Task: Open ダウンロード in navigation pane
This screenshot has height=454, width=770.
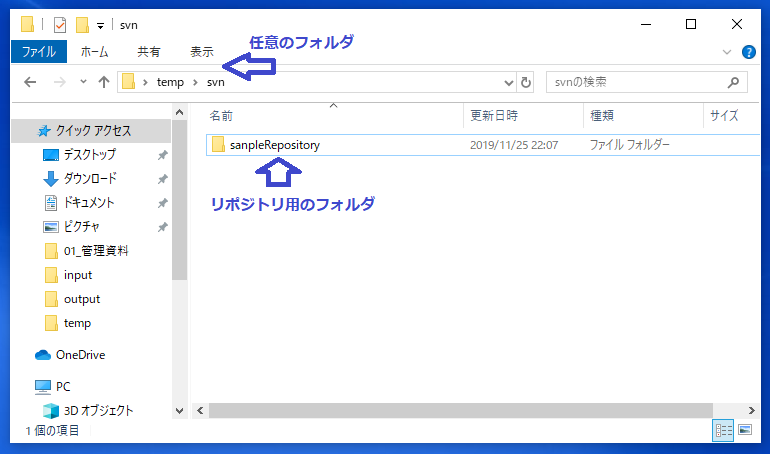Action: pos(90,179)
